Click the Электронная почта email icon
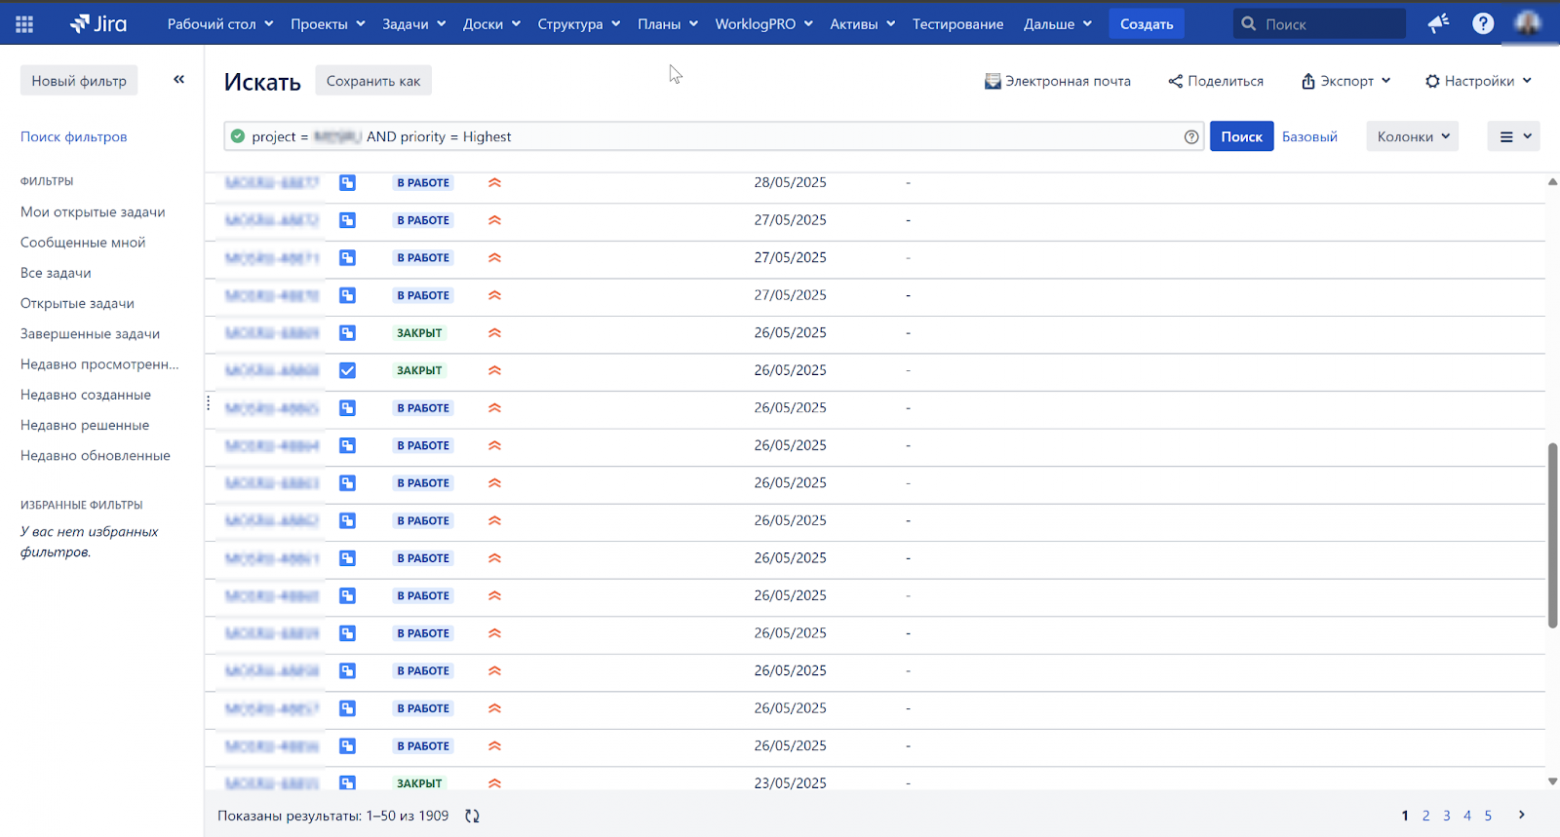This screenshot has height=837, width=1560. click(993, 81)
